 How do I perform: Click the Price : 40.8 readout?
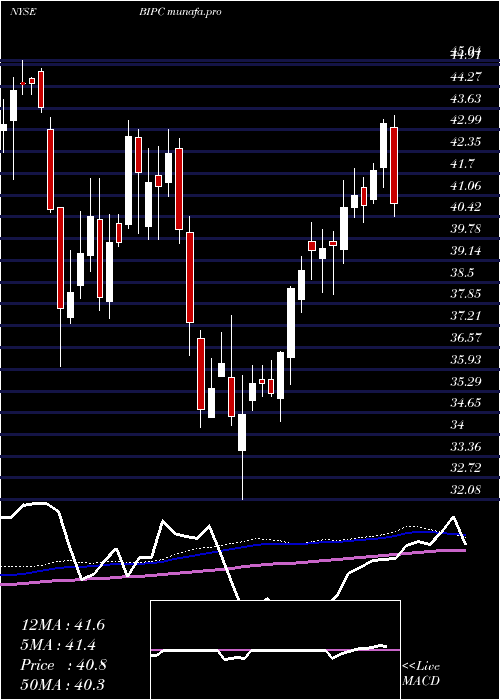(x=63, y=665)
